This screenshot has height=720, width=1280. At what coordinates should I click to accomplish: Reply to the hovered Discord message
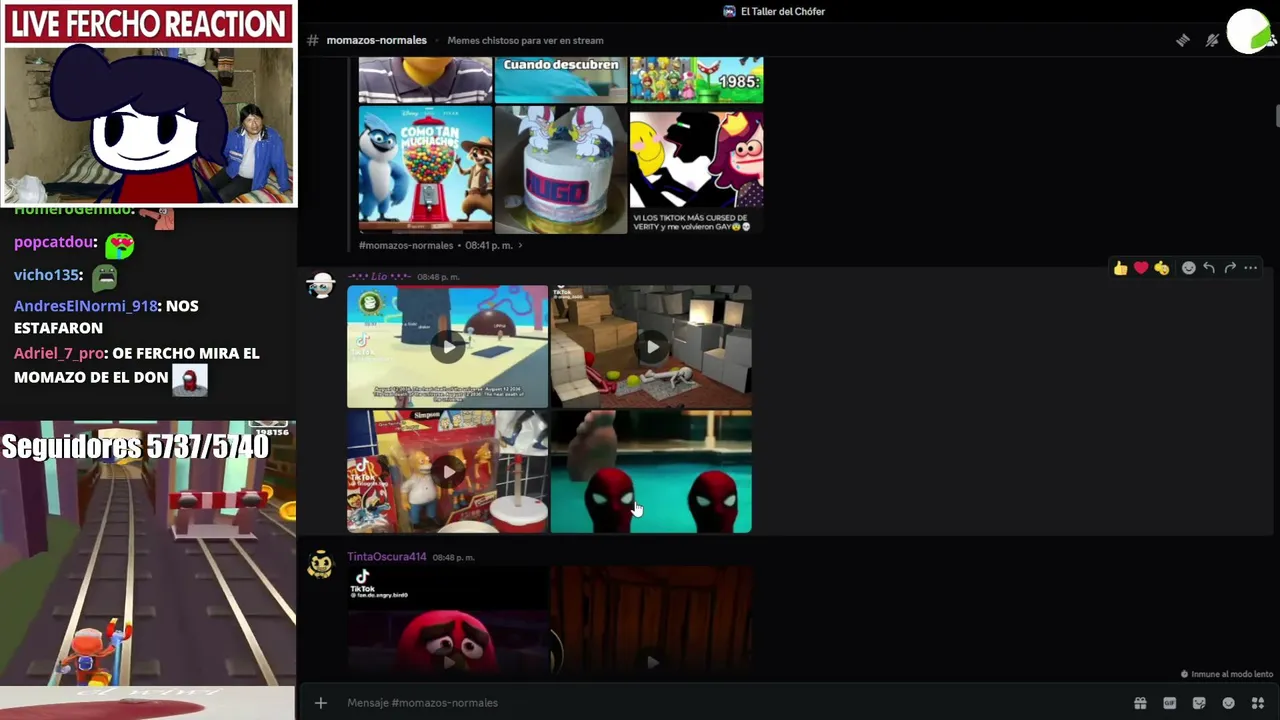(x=1209, y=268)
